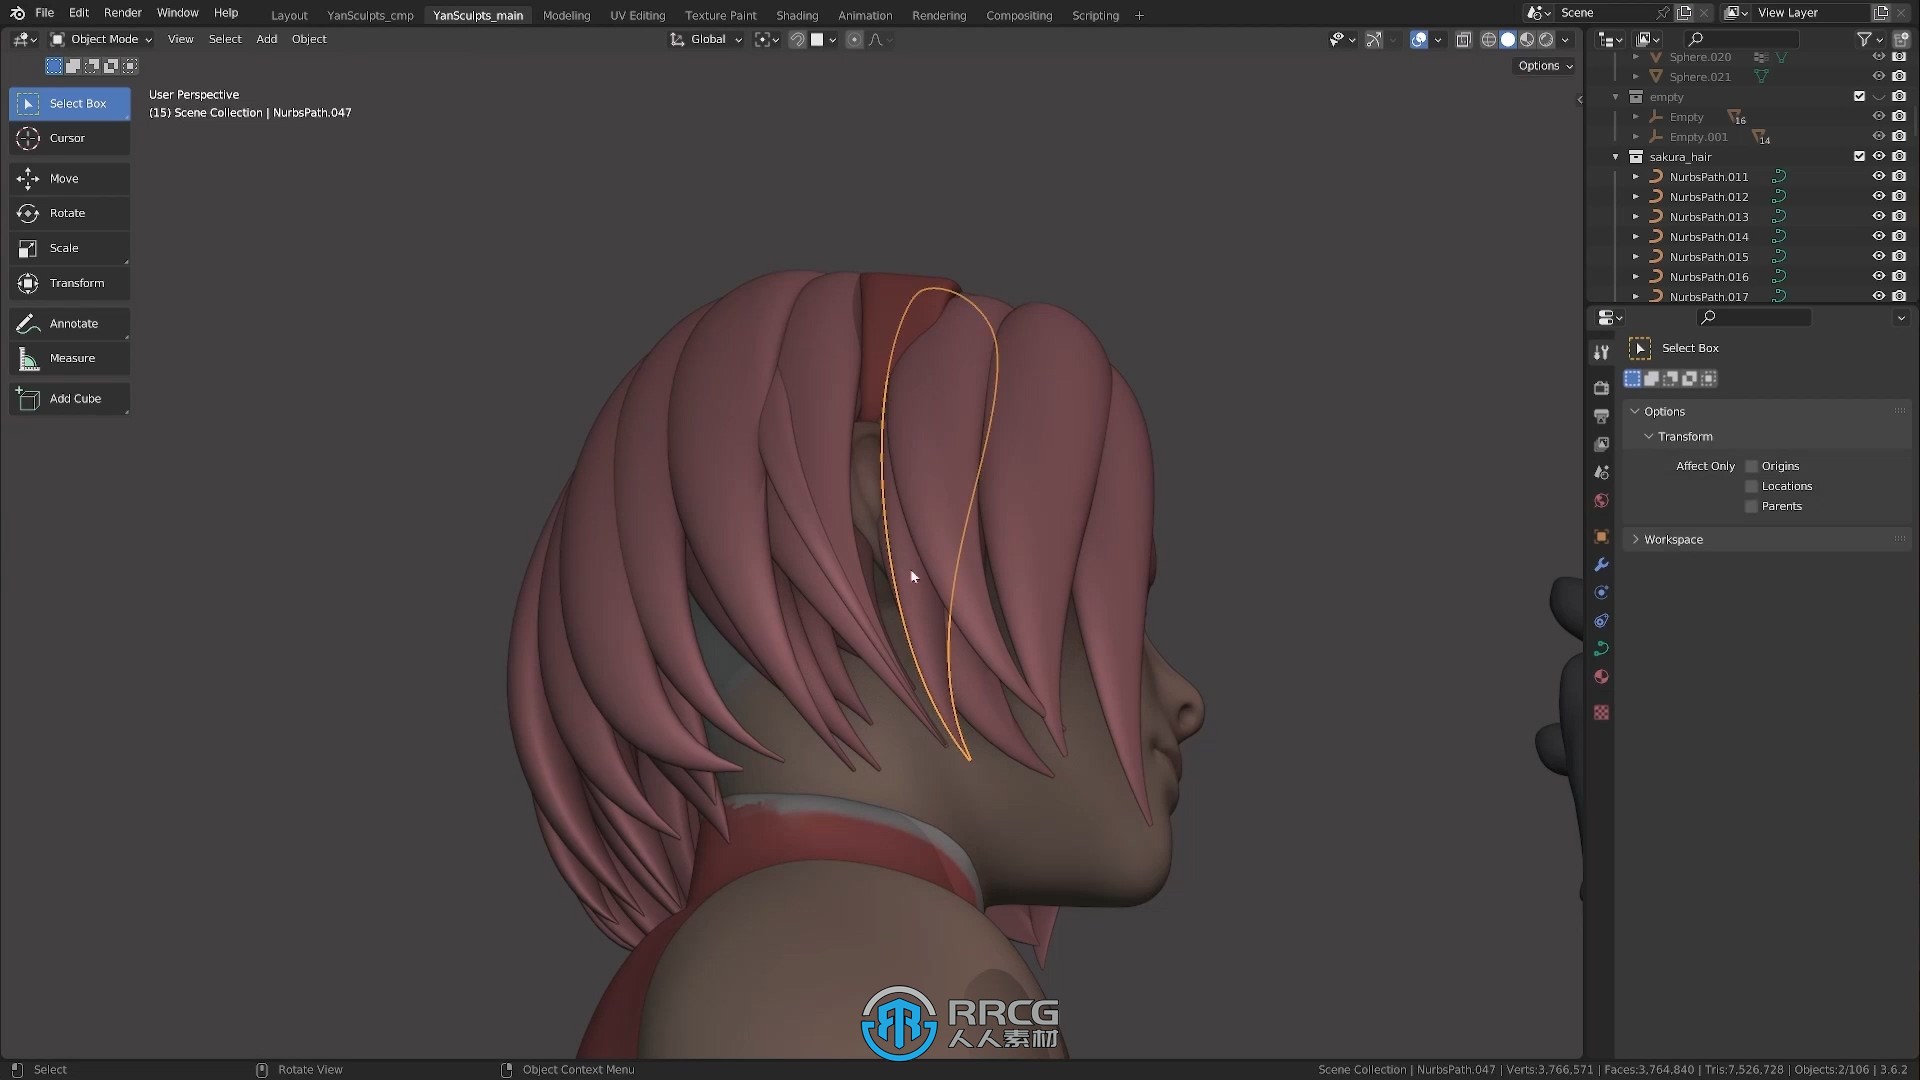Viewport: 1920px width, 1080px height.
Task: Select the Add Cube tool
Action: pos(69,398)
